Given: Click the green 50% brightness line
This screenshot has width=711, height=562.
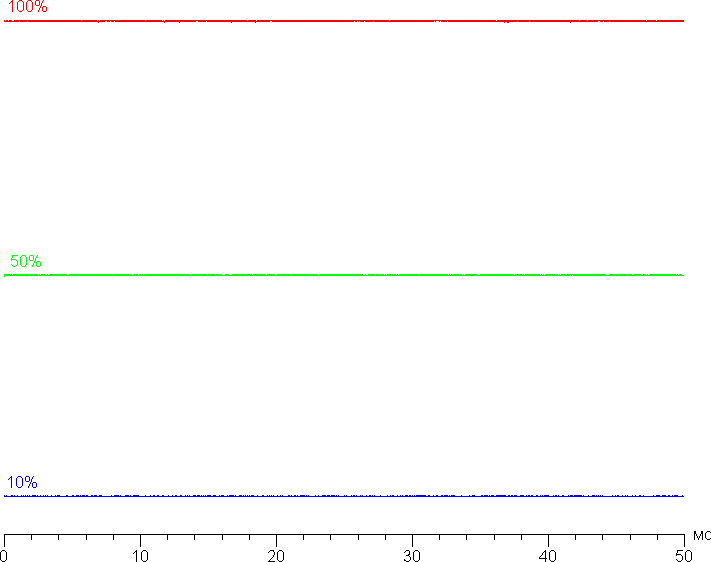Looking at the screenshot, I should pyautogui.click(x=344, y=275).
